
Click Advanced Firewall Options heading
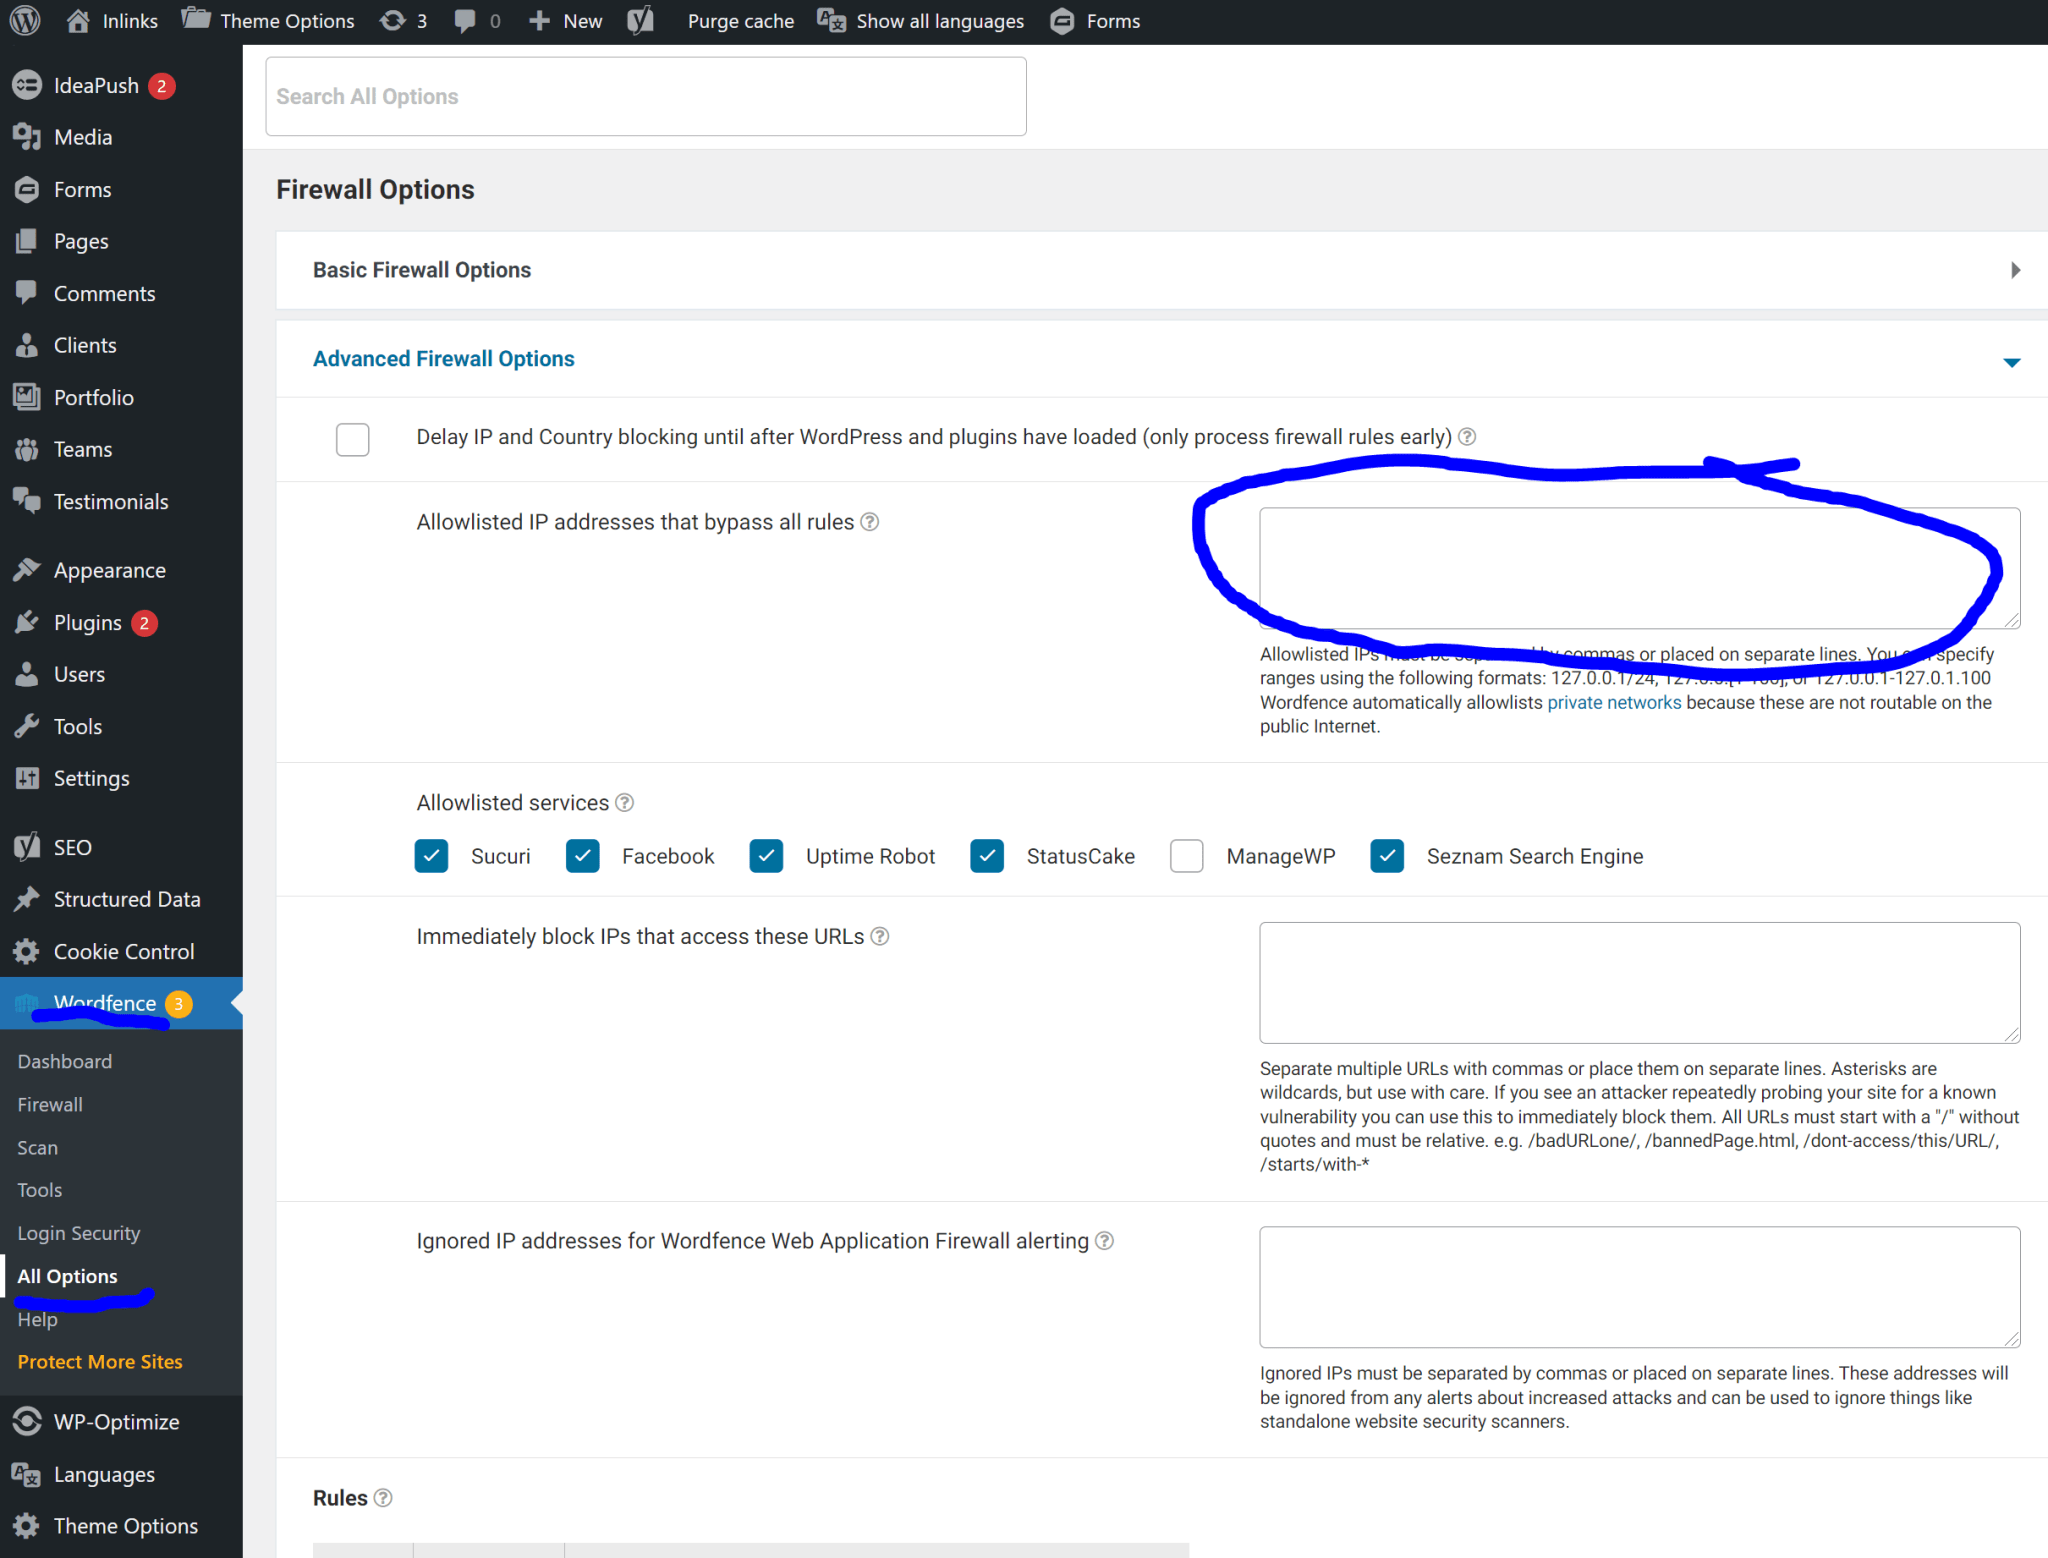[x=444, y=358]
